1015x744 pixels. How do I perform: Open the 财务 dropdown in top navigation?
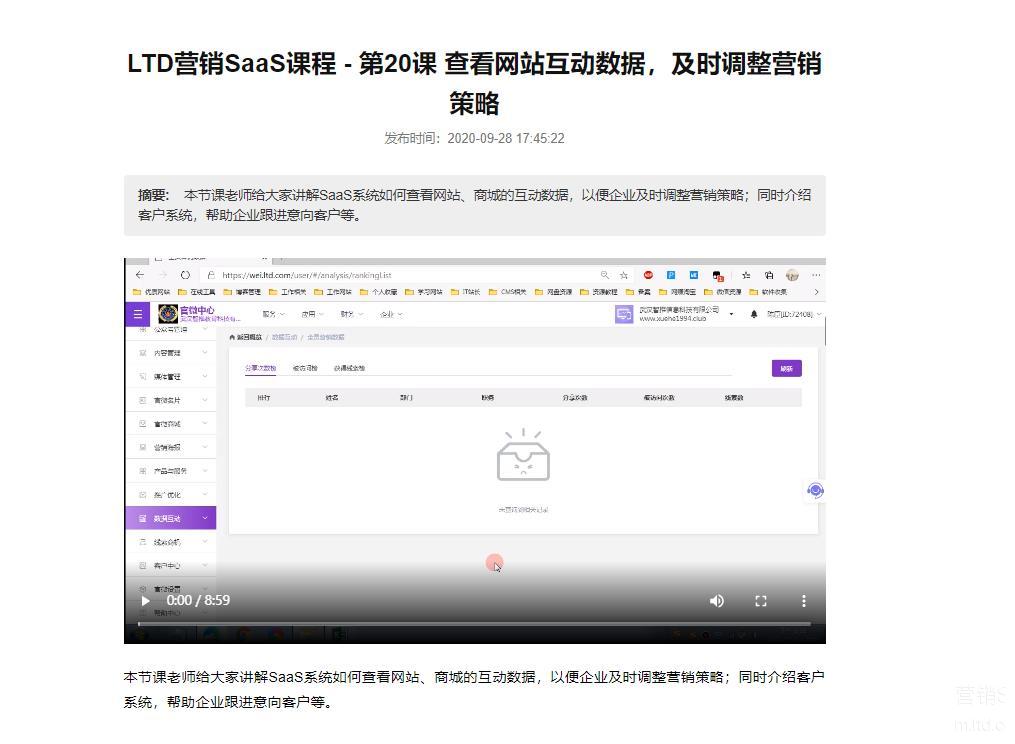point(350,314)
